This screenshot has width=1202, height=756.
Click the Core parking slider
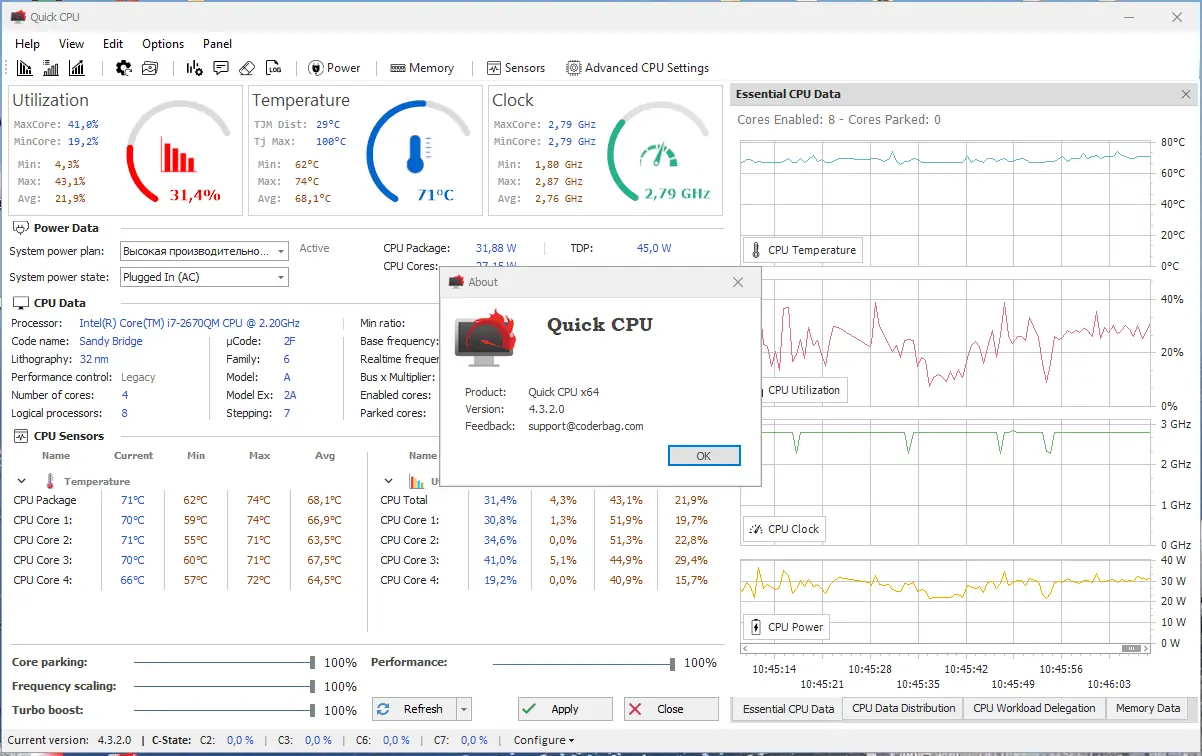[224, 662]
